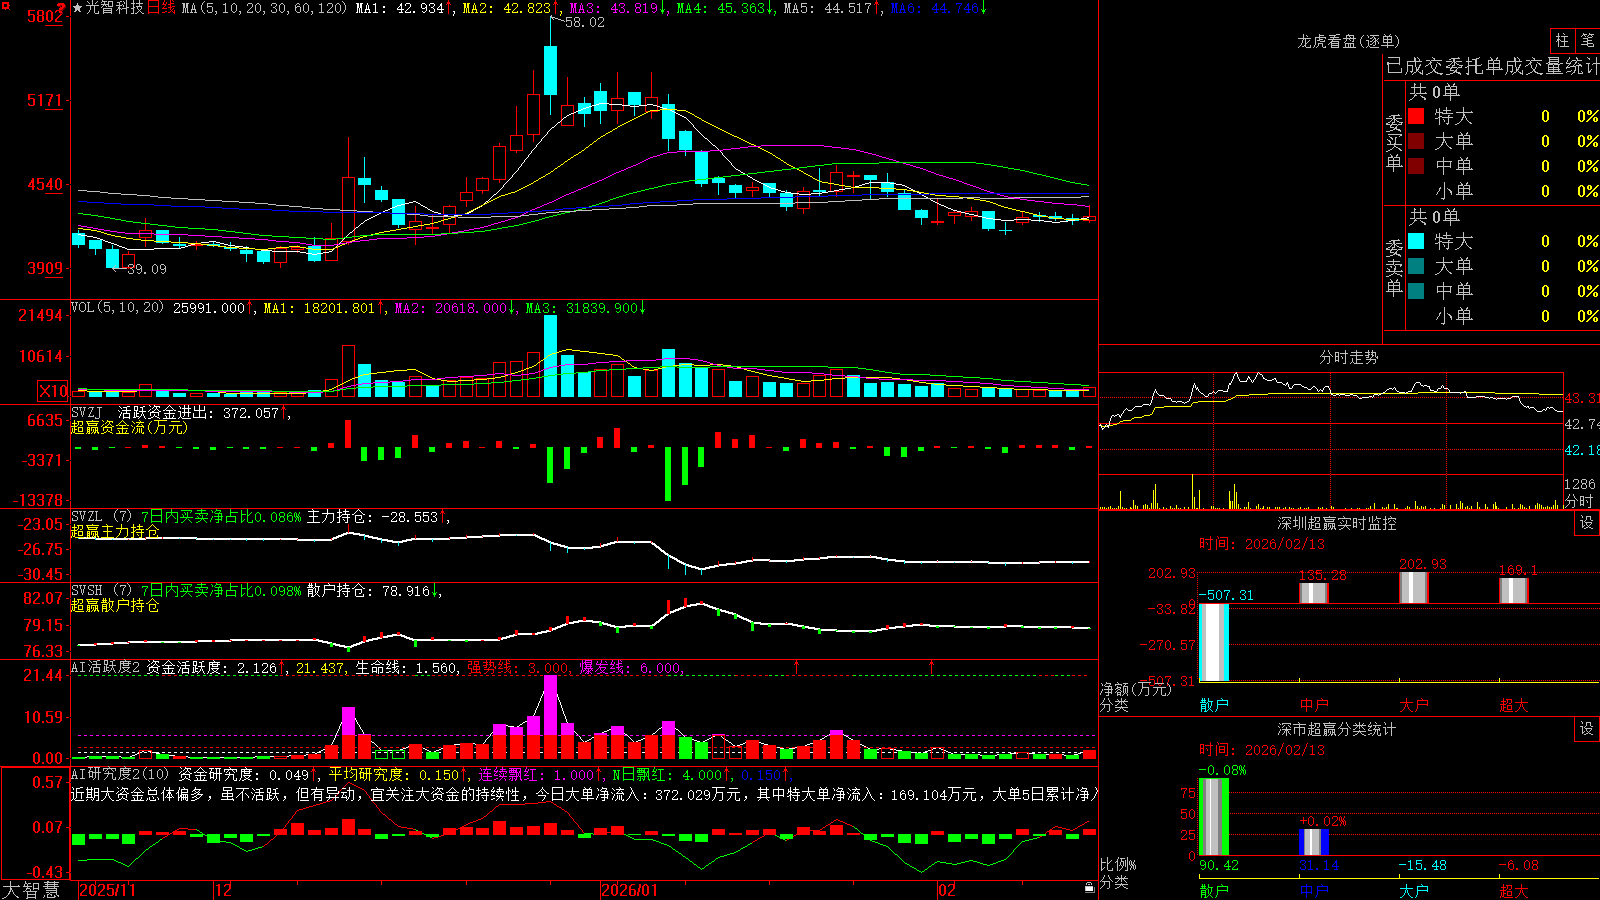Click the 深圳超赢实时监控 panel title
The width and height of the screenshot is (1600, 900).
coord(1336,523)
